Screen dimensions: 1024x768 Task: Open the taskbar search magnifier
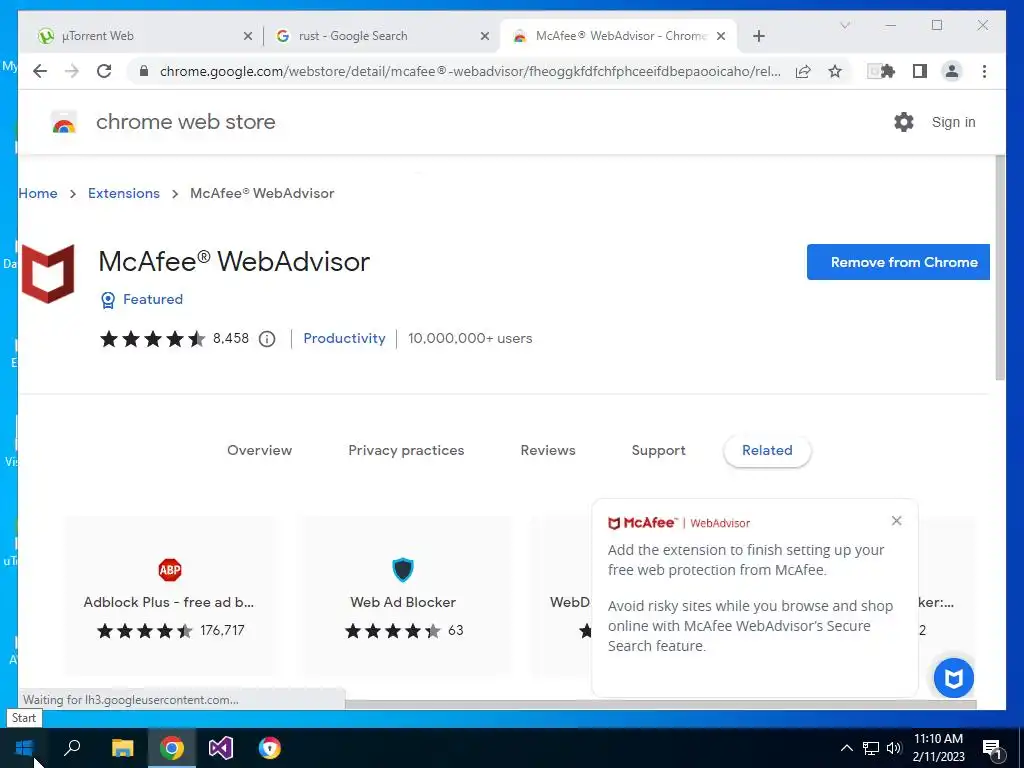[x=72, y=748]
